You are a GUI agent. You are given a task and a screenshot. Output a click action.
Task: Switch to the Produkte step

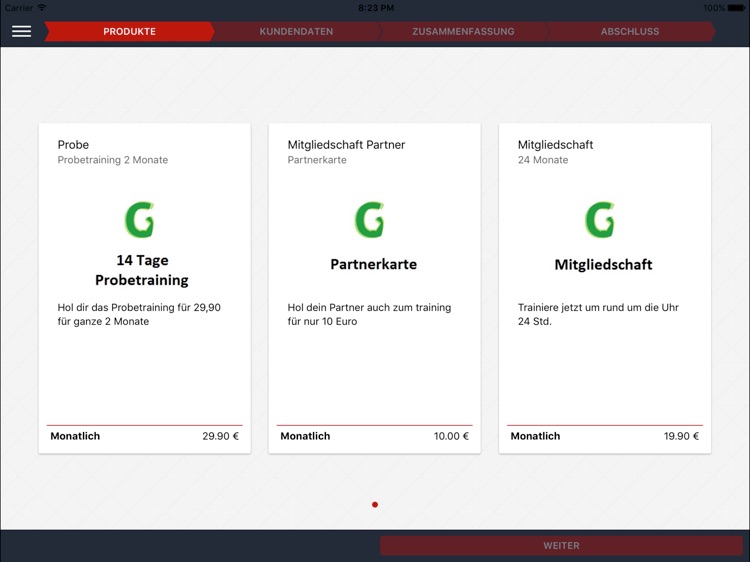(x=129, y=32)
